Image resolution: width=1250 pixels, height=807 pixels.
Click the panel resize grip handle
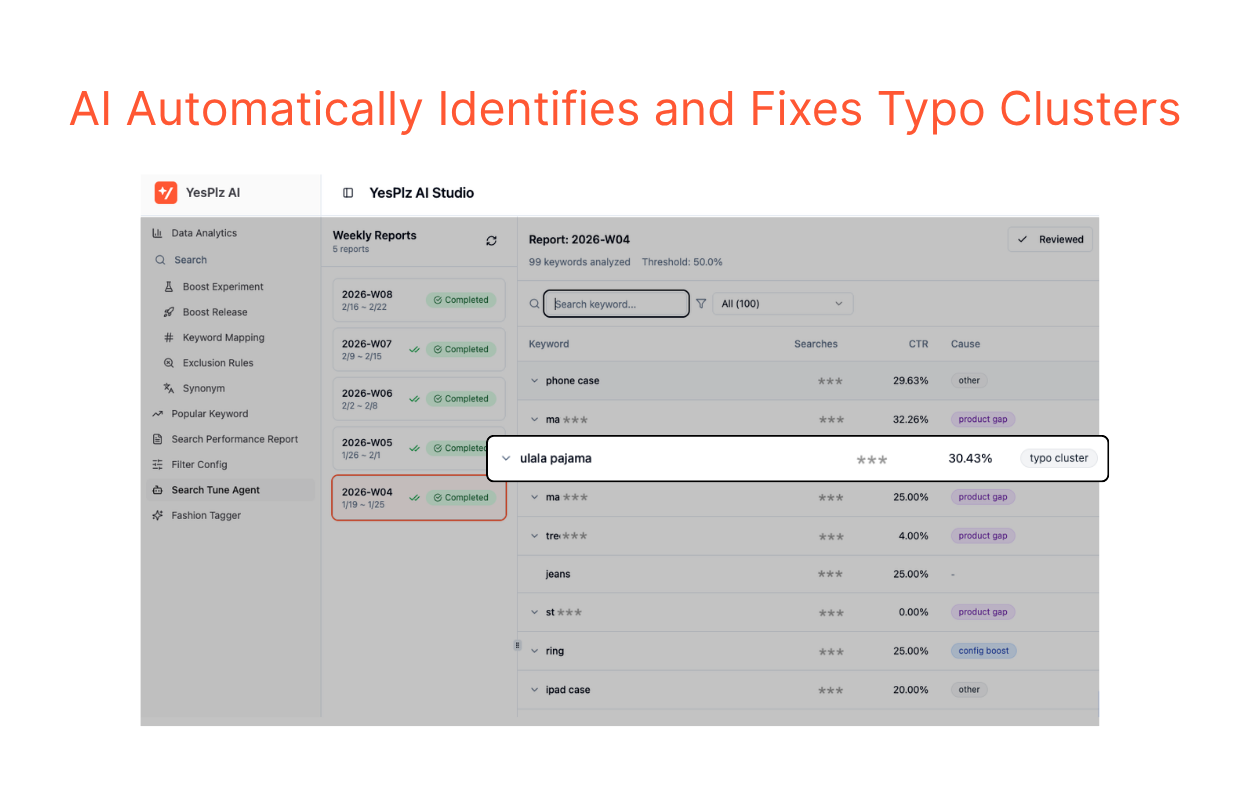click(x=518, y=645)
